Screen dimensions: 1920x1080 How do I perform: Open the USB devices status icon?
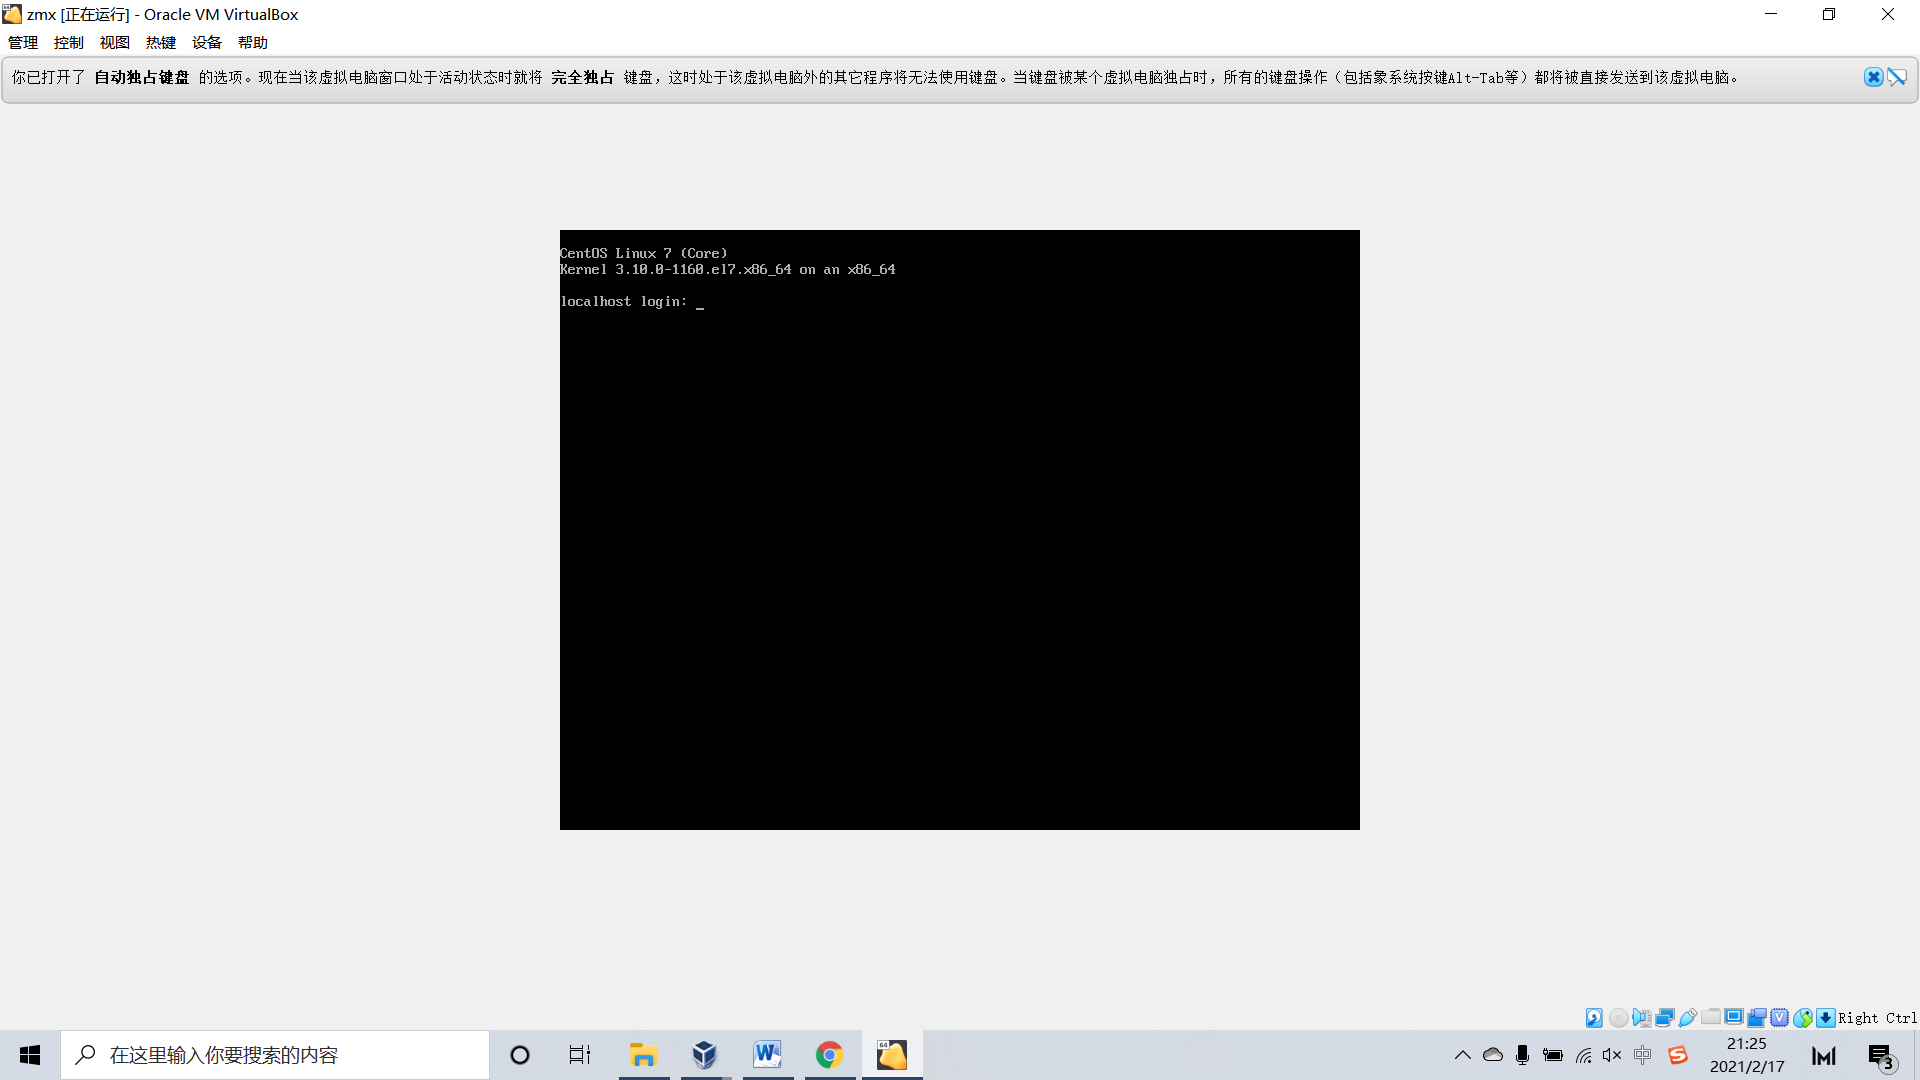[1688, 1018]
